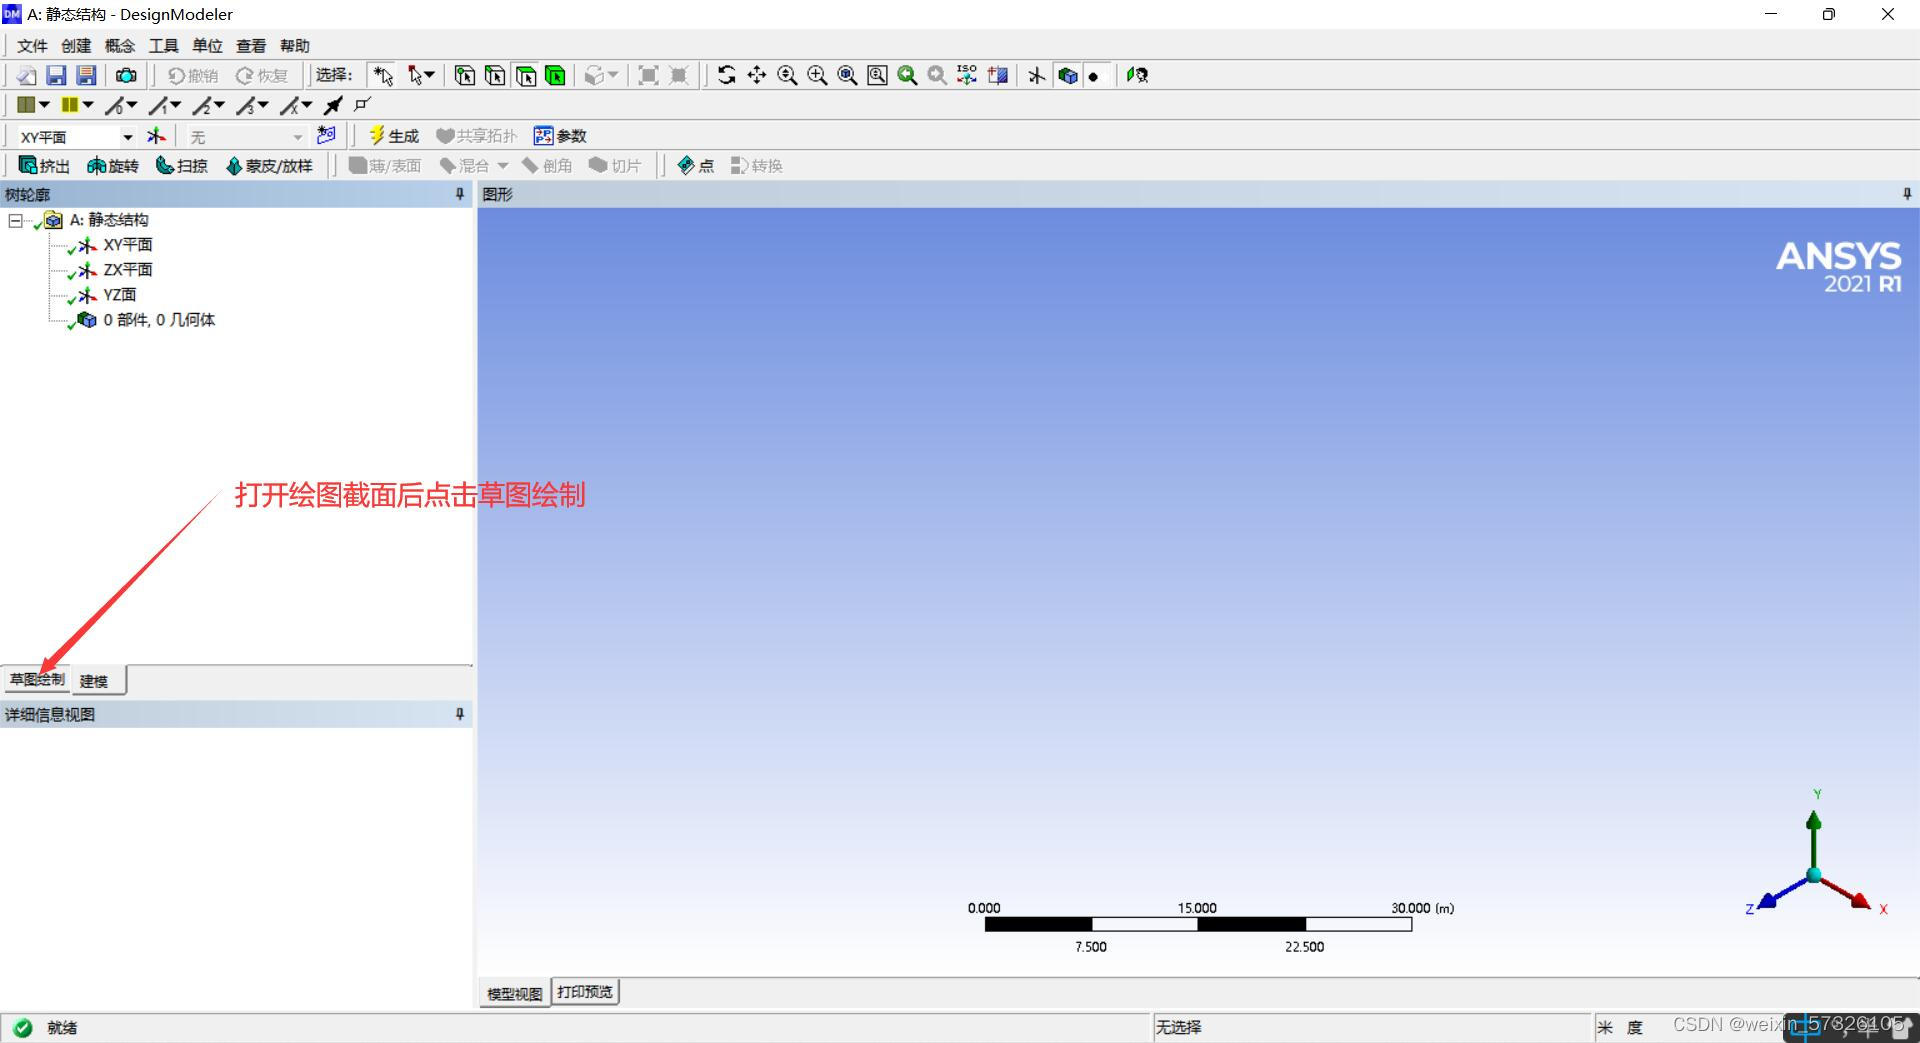Screen dimensions: 1920x1043
Task: Click the 扫掠 sweep button
Action: pos(181,166)
